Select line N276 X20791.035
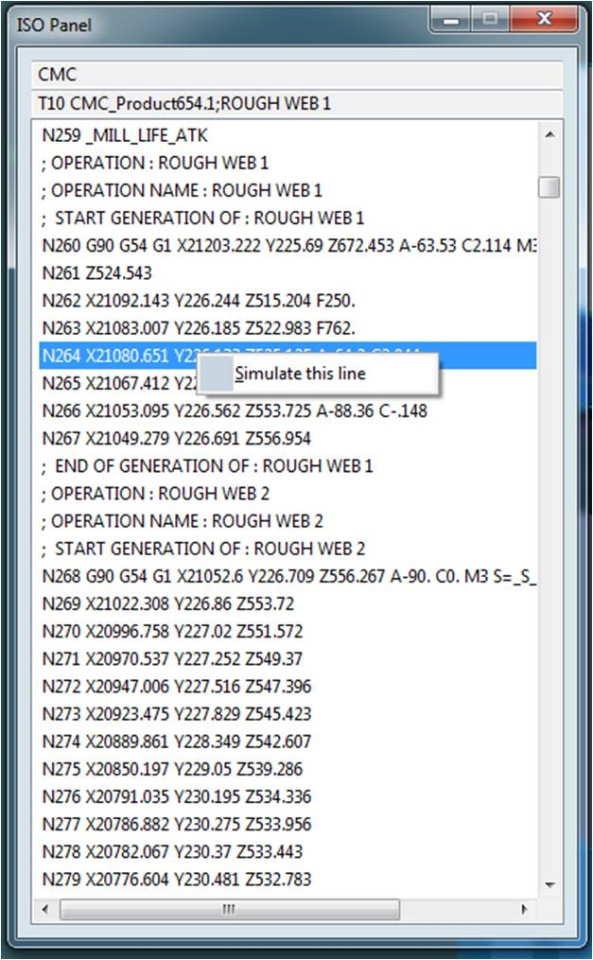 pyautogui.click(x=288, y=797)
